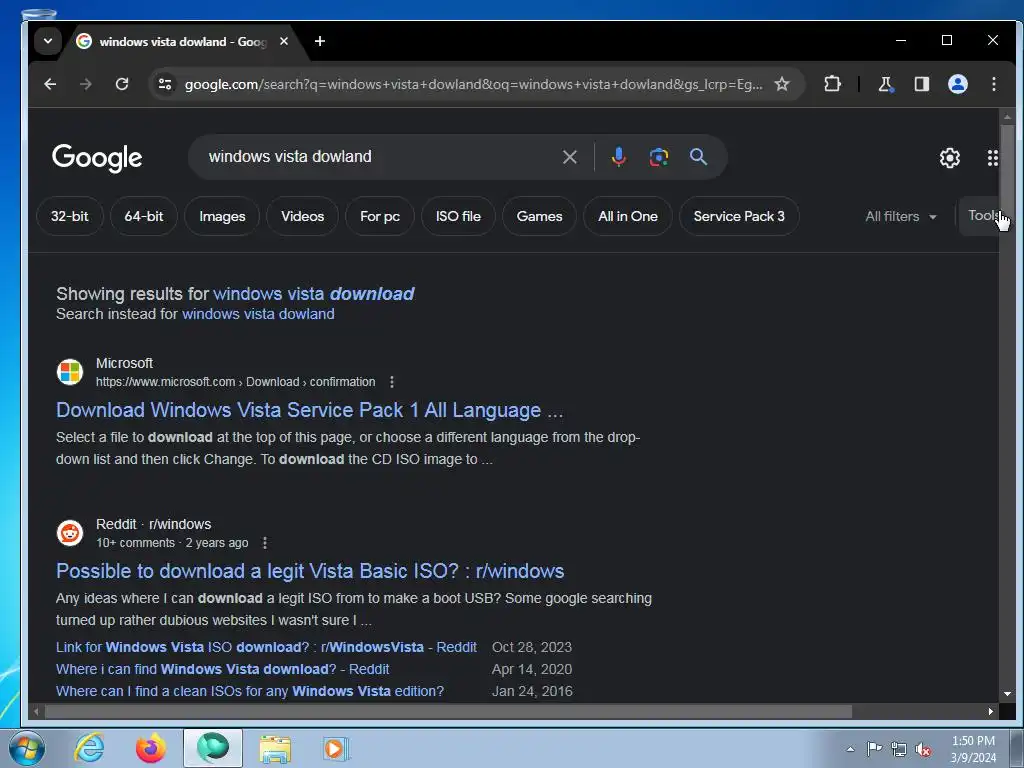Search by image with Google Lens
This screenshot has width=1024, height=768.
pos(658,157)
